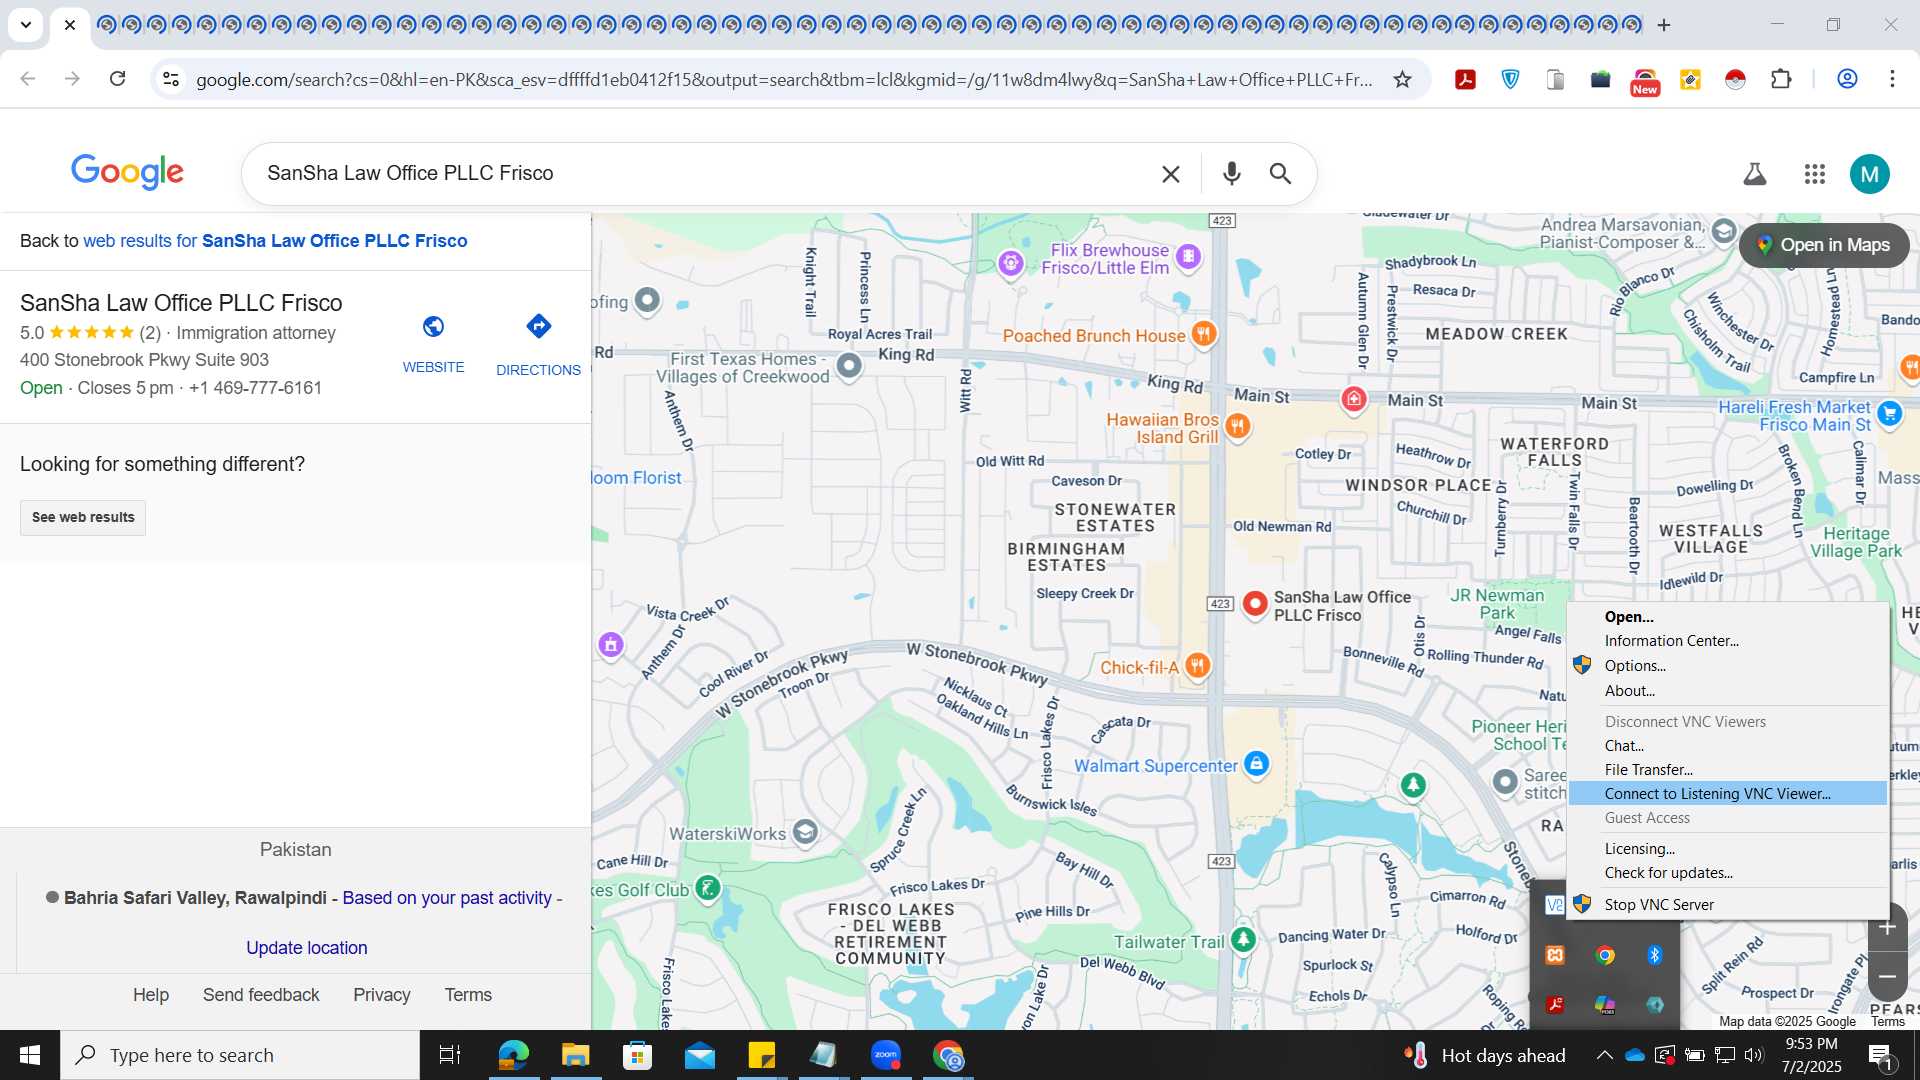Open the Privacy footer link
The image size is (1920, 1080).
[381, 995]
